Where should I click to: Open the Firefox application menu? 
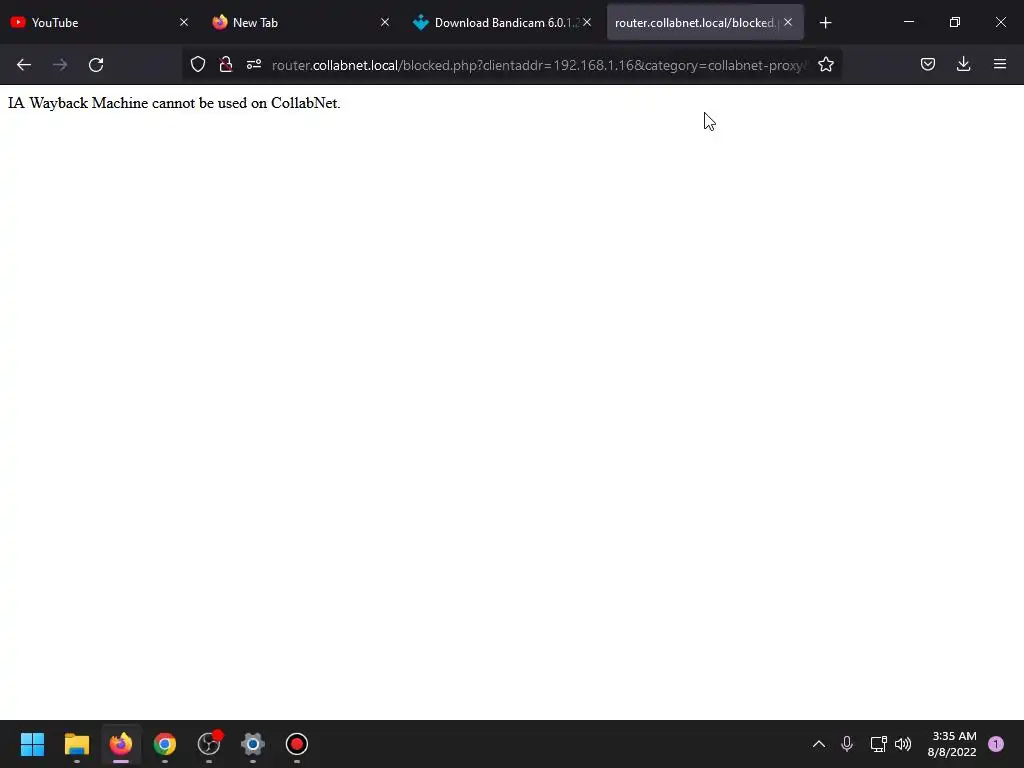1000,64
